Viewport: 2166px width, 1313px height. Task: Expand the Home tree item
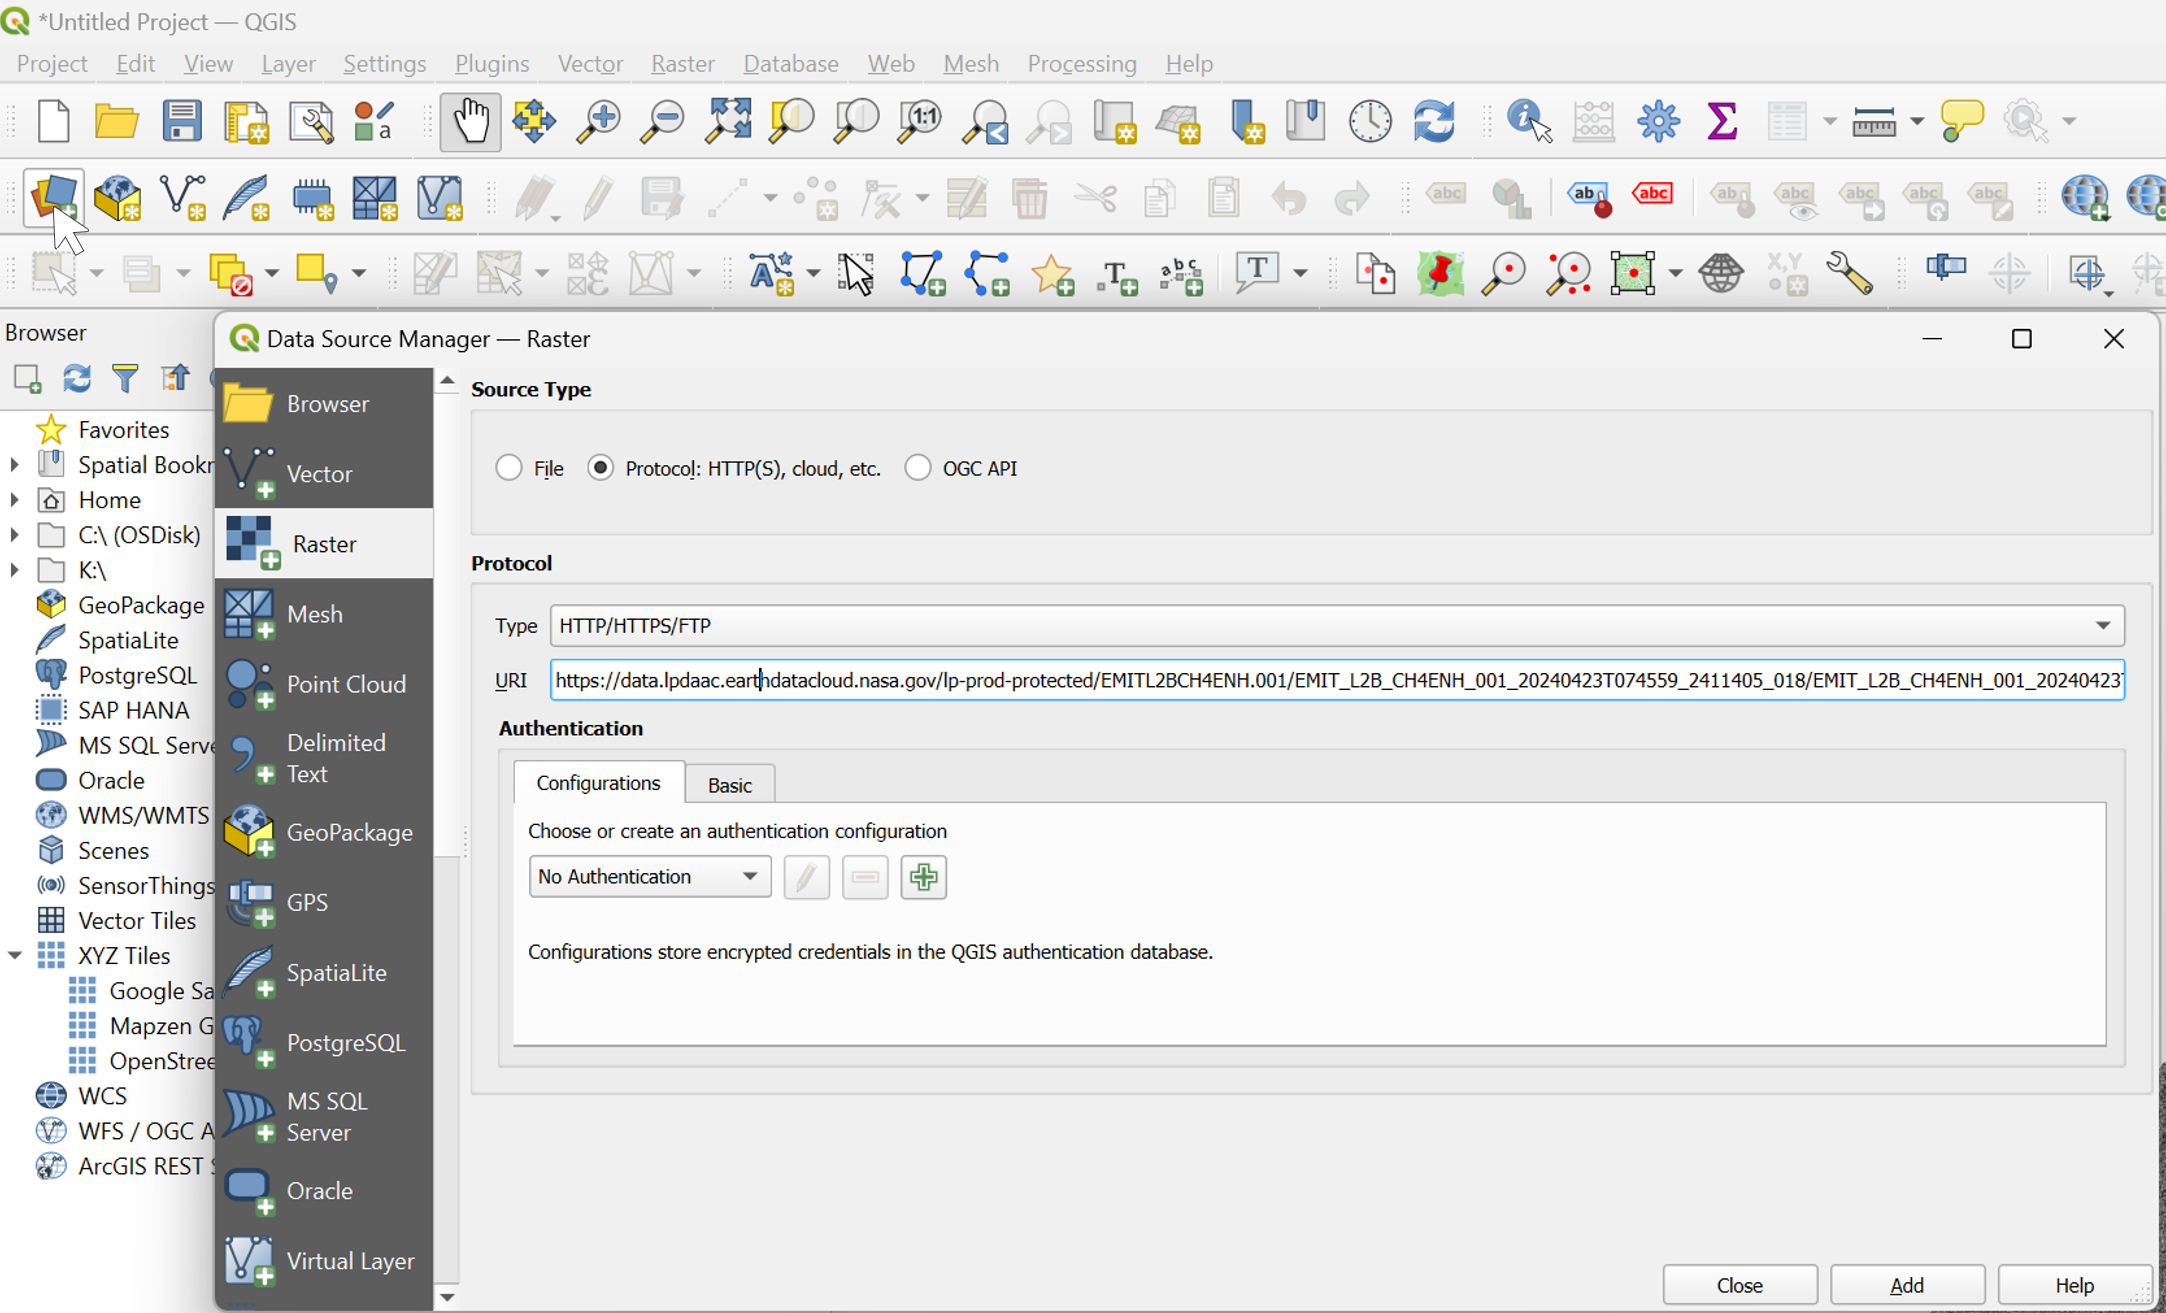pyautogui.click(x=14, y=500)
